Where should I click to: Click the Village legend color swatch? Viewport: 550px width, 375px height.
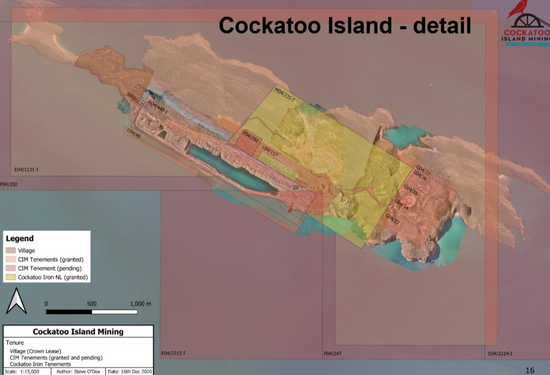[11, 250]
